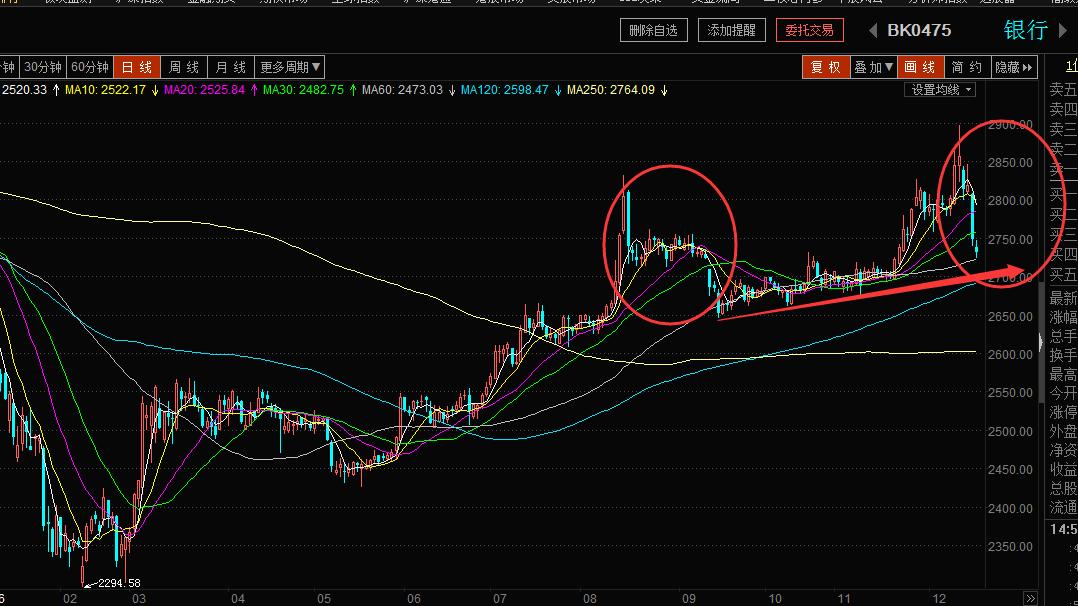Click the MA60: 2473.03 label
This screenshot has width=1078, height=606.
[x=402, y=90]
